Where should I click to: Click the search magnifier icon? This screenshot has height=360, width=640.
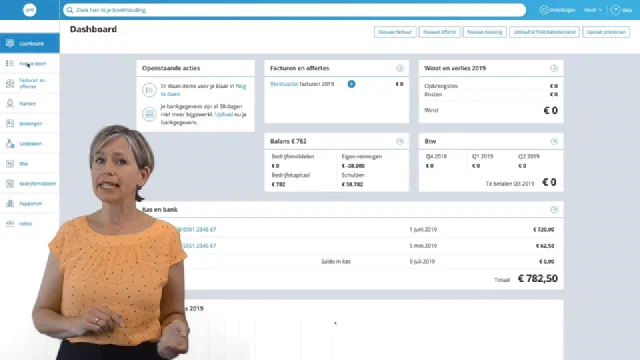[x=70, y=10]
